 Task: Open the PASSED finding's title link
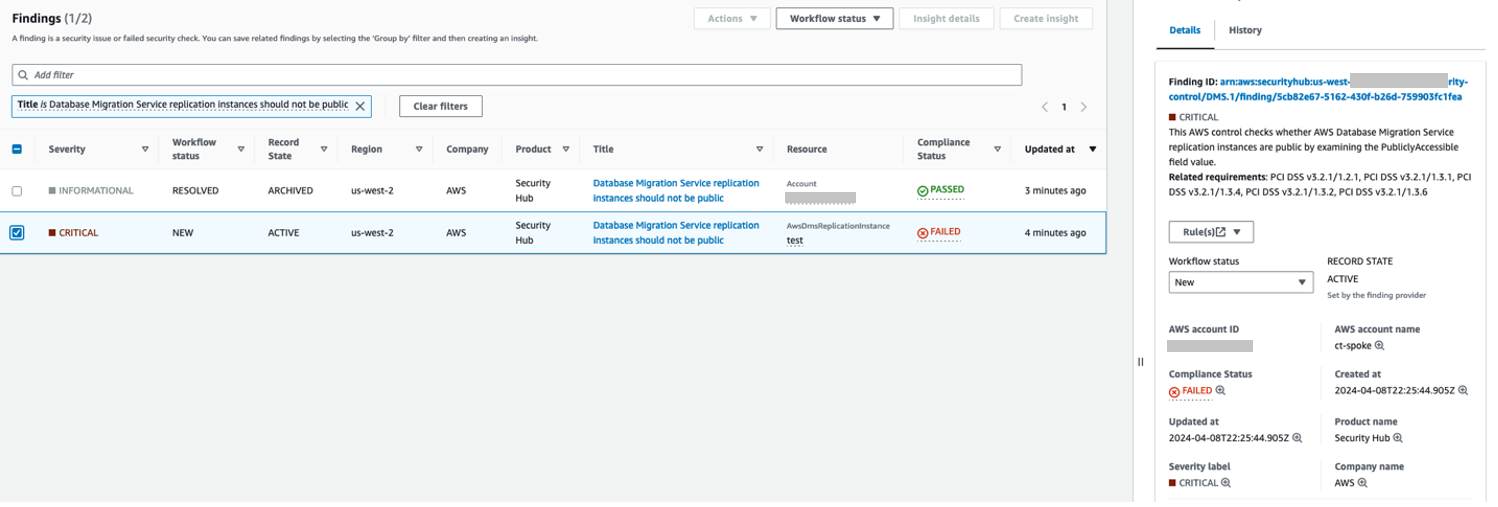tap(676, 191)
